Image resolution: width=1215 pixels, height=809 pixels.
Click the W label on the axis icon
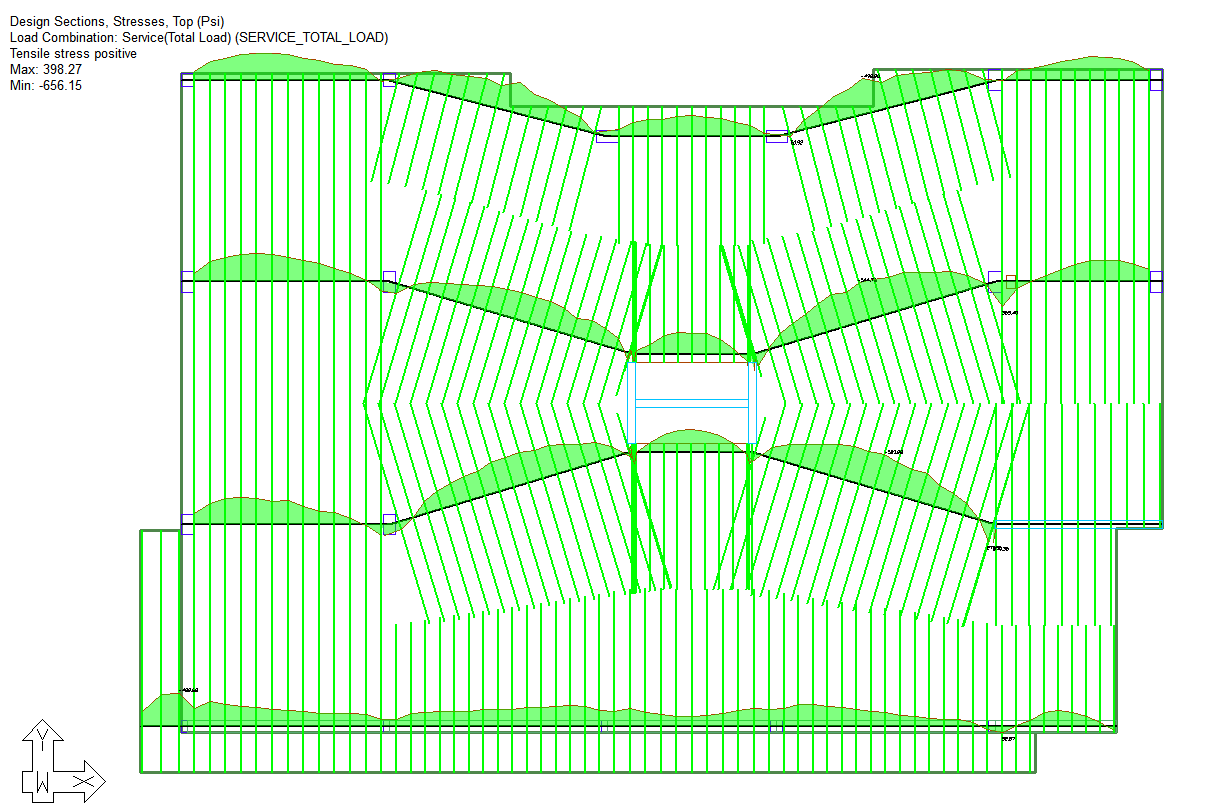(42, 781)
